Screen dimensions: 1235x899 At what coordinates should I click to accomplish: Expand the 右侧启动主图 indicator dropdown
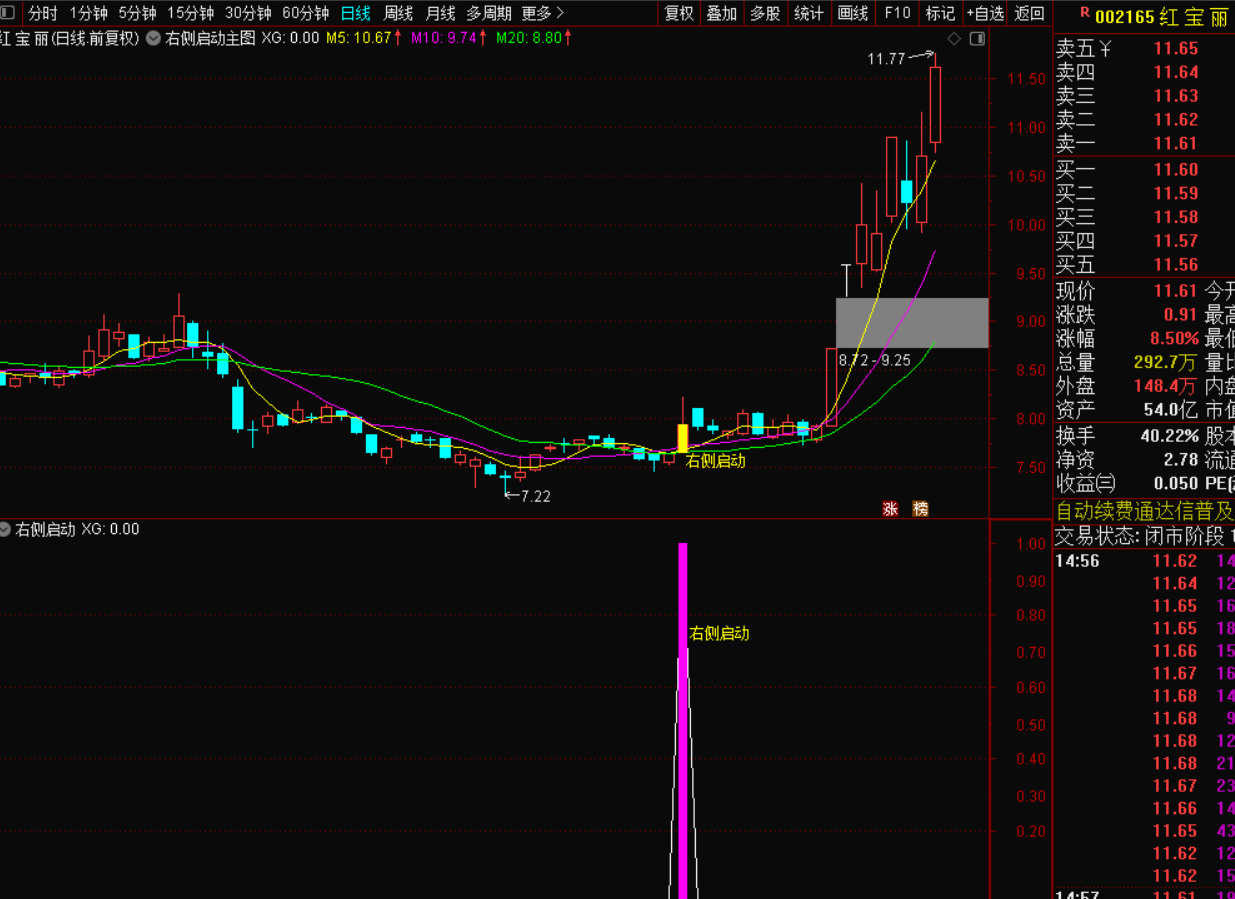pos(153,38)
